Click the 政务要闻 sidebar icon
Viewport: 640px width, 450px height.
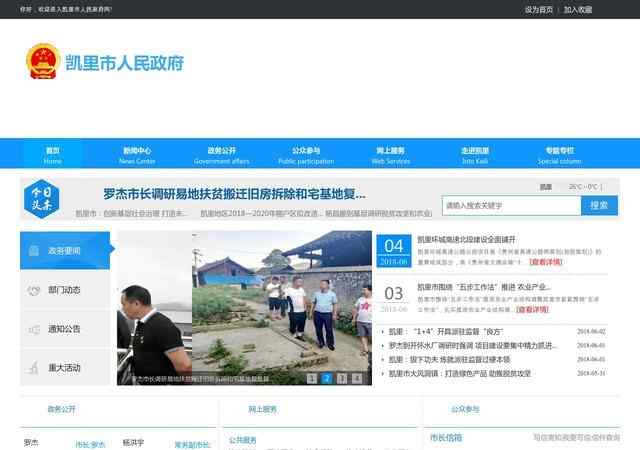tap(34, 251)
